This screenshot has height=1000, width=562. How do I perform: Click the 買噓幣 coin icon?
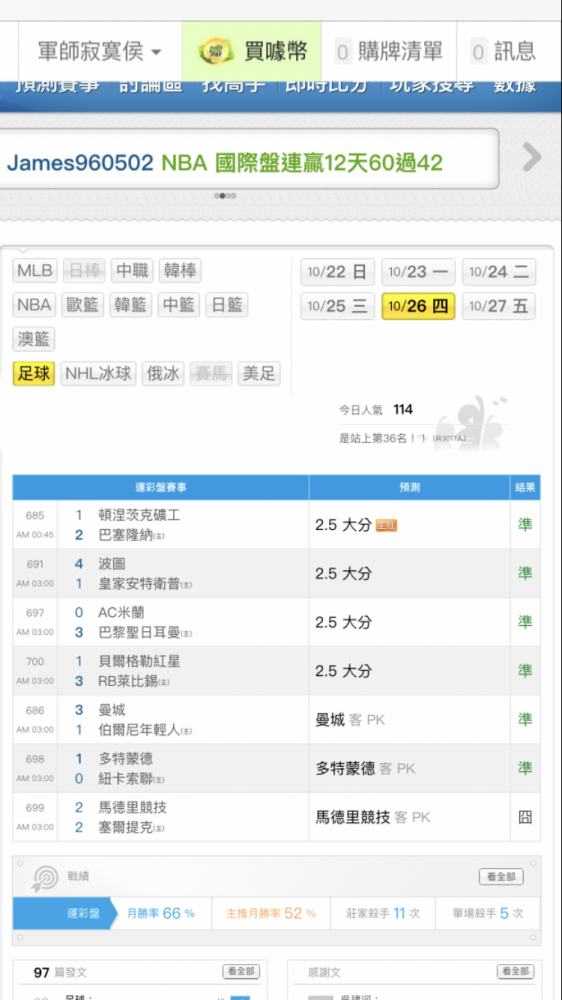(216, 52)
